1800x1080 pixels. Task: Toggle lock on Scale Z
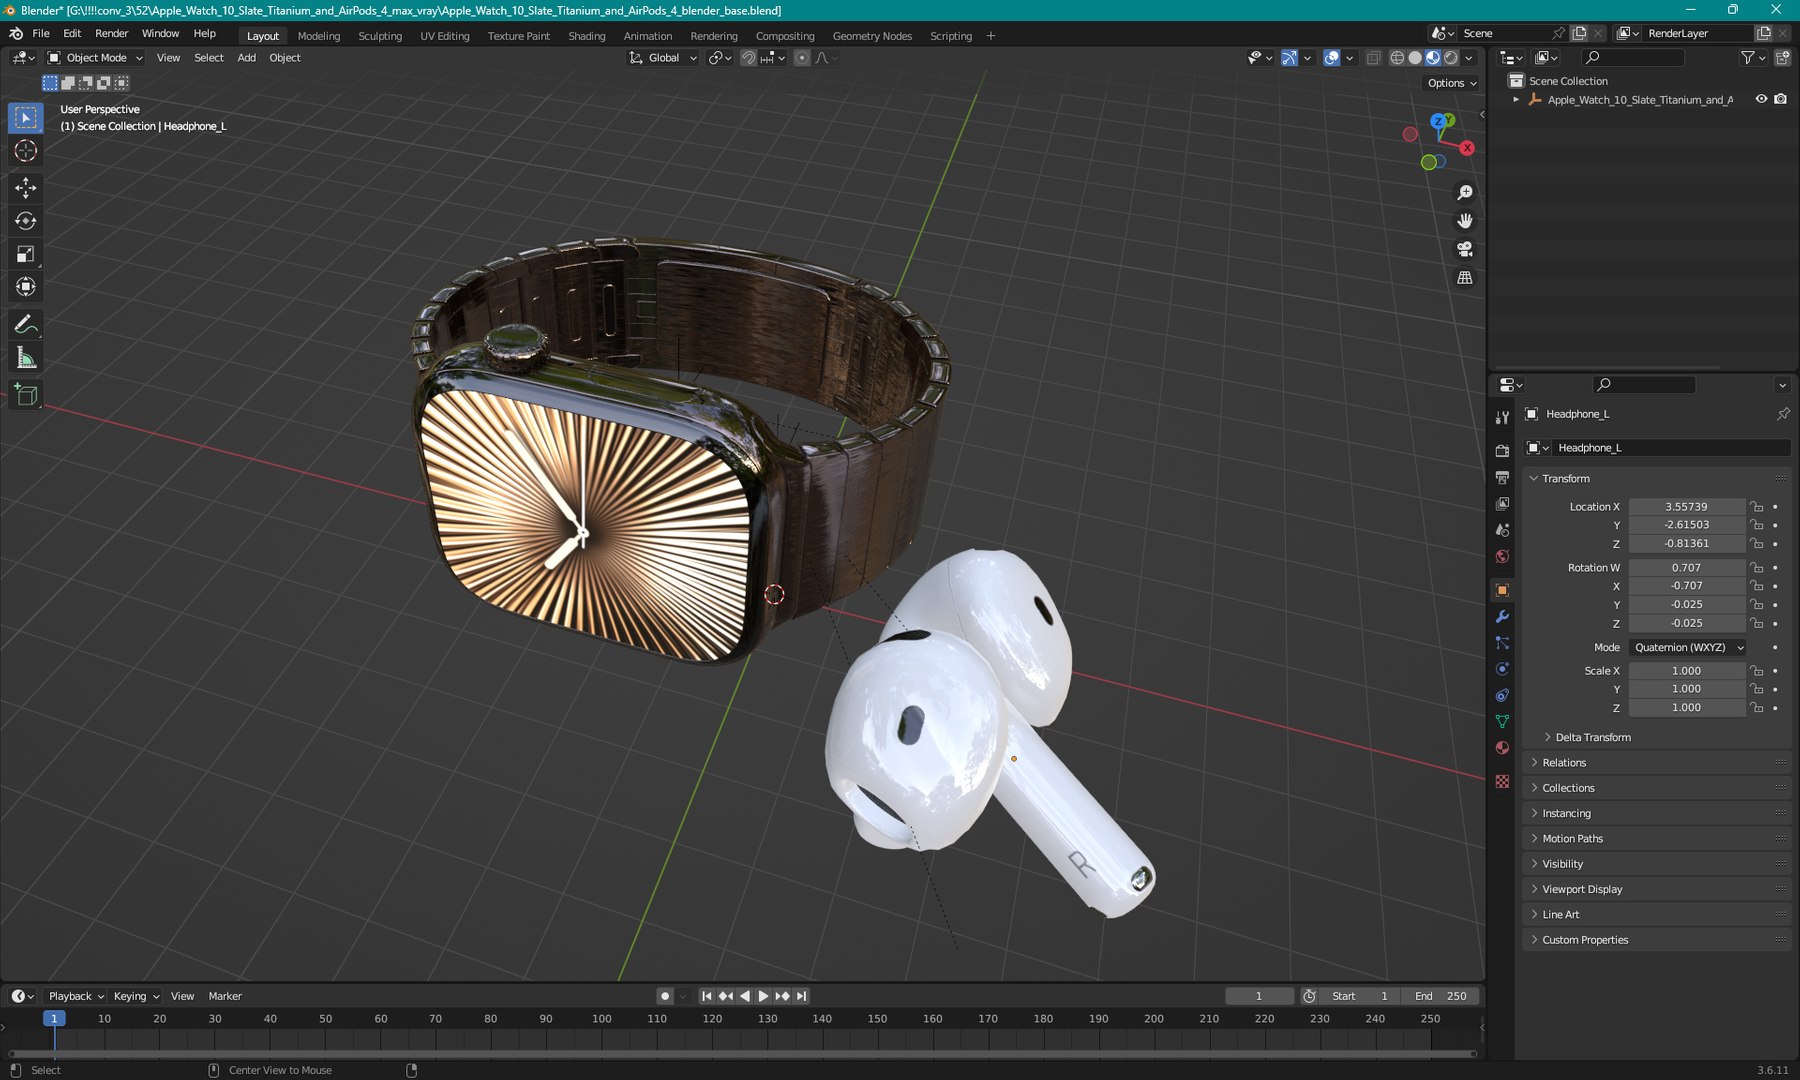(1757, 708)
